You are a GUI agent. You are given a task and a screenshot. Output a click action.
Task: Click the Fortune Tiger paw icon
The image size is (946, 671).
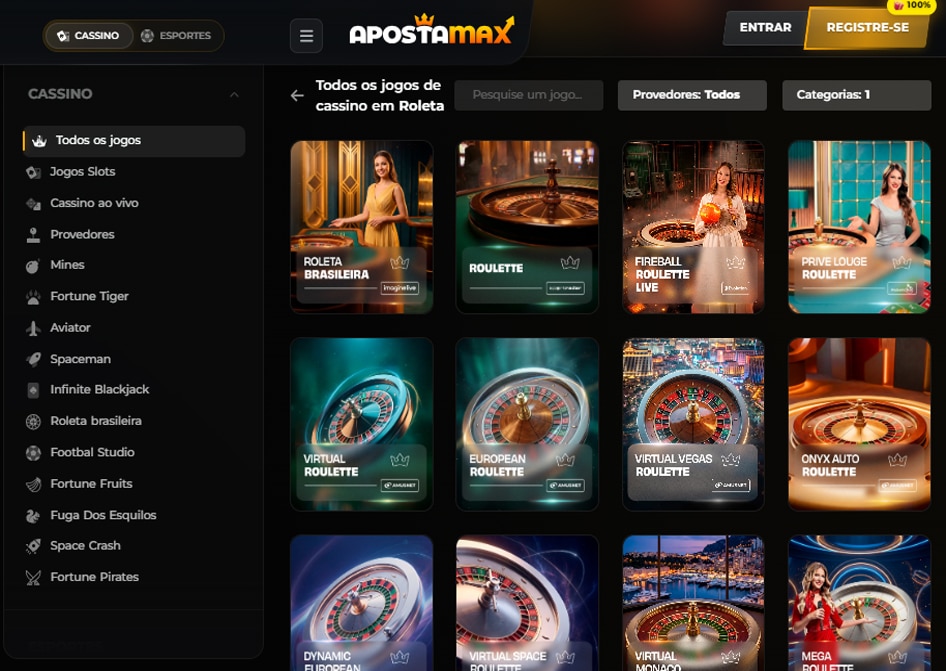[x=33, y=297]
